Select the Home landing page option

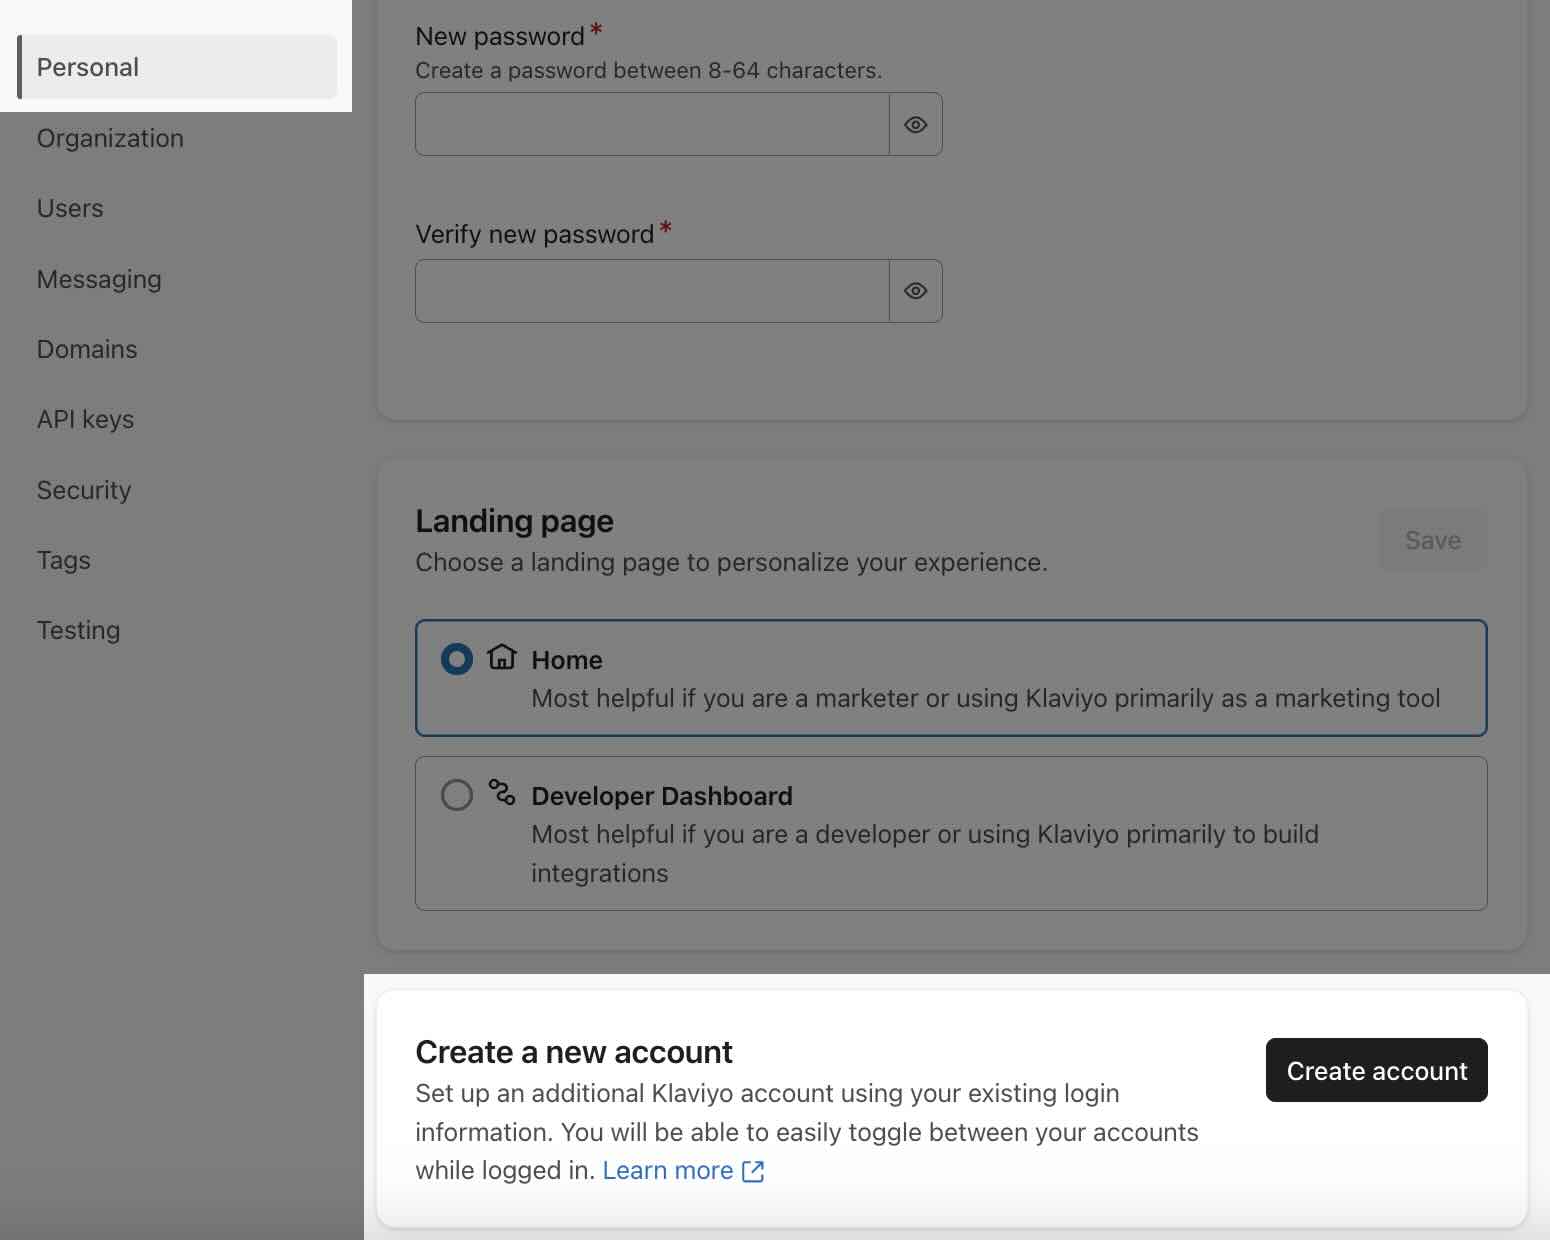(456, 659)
